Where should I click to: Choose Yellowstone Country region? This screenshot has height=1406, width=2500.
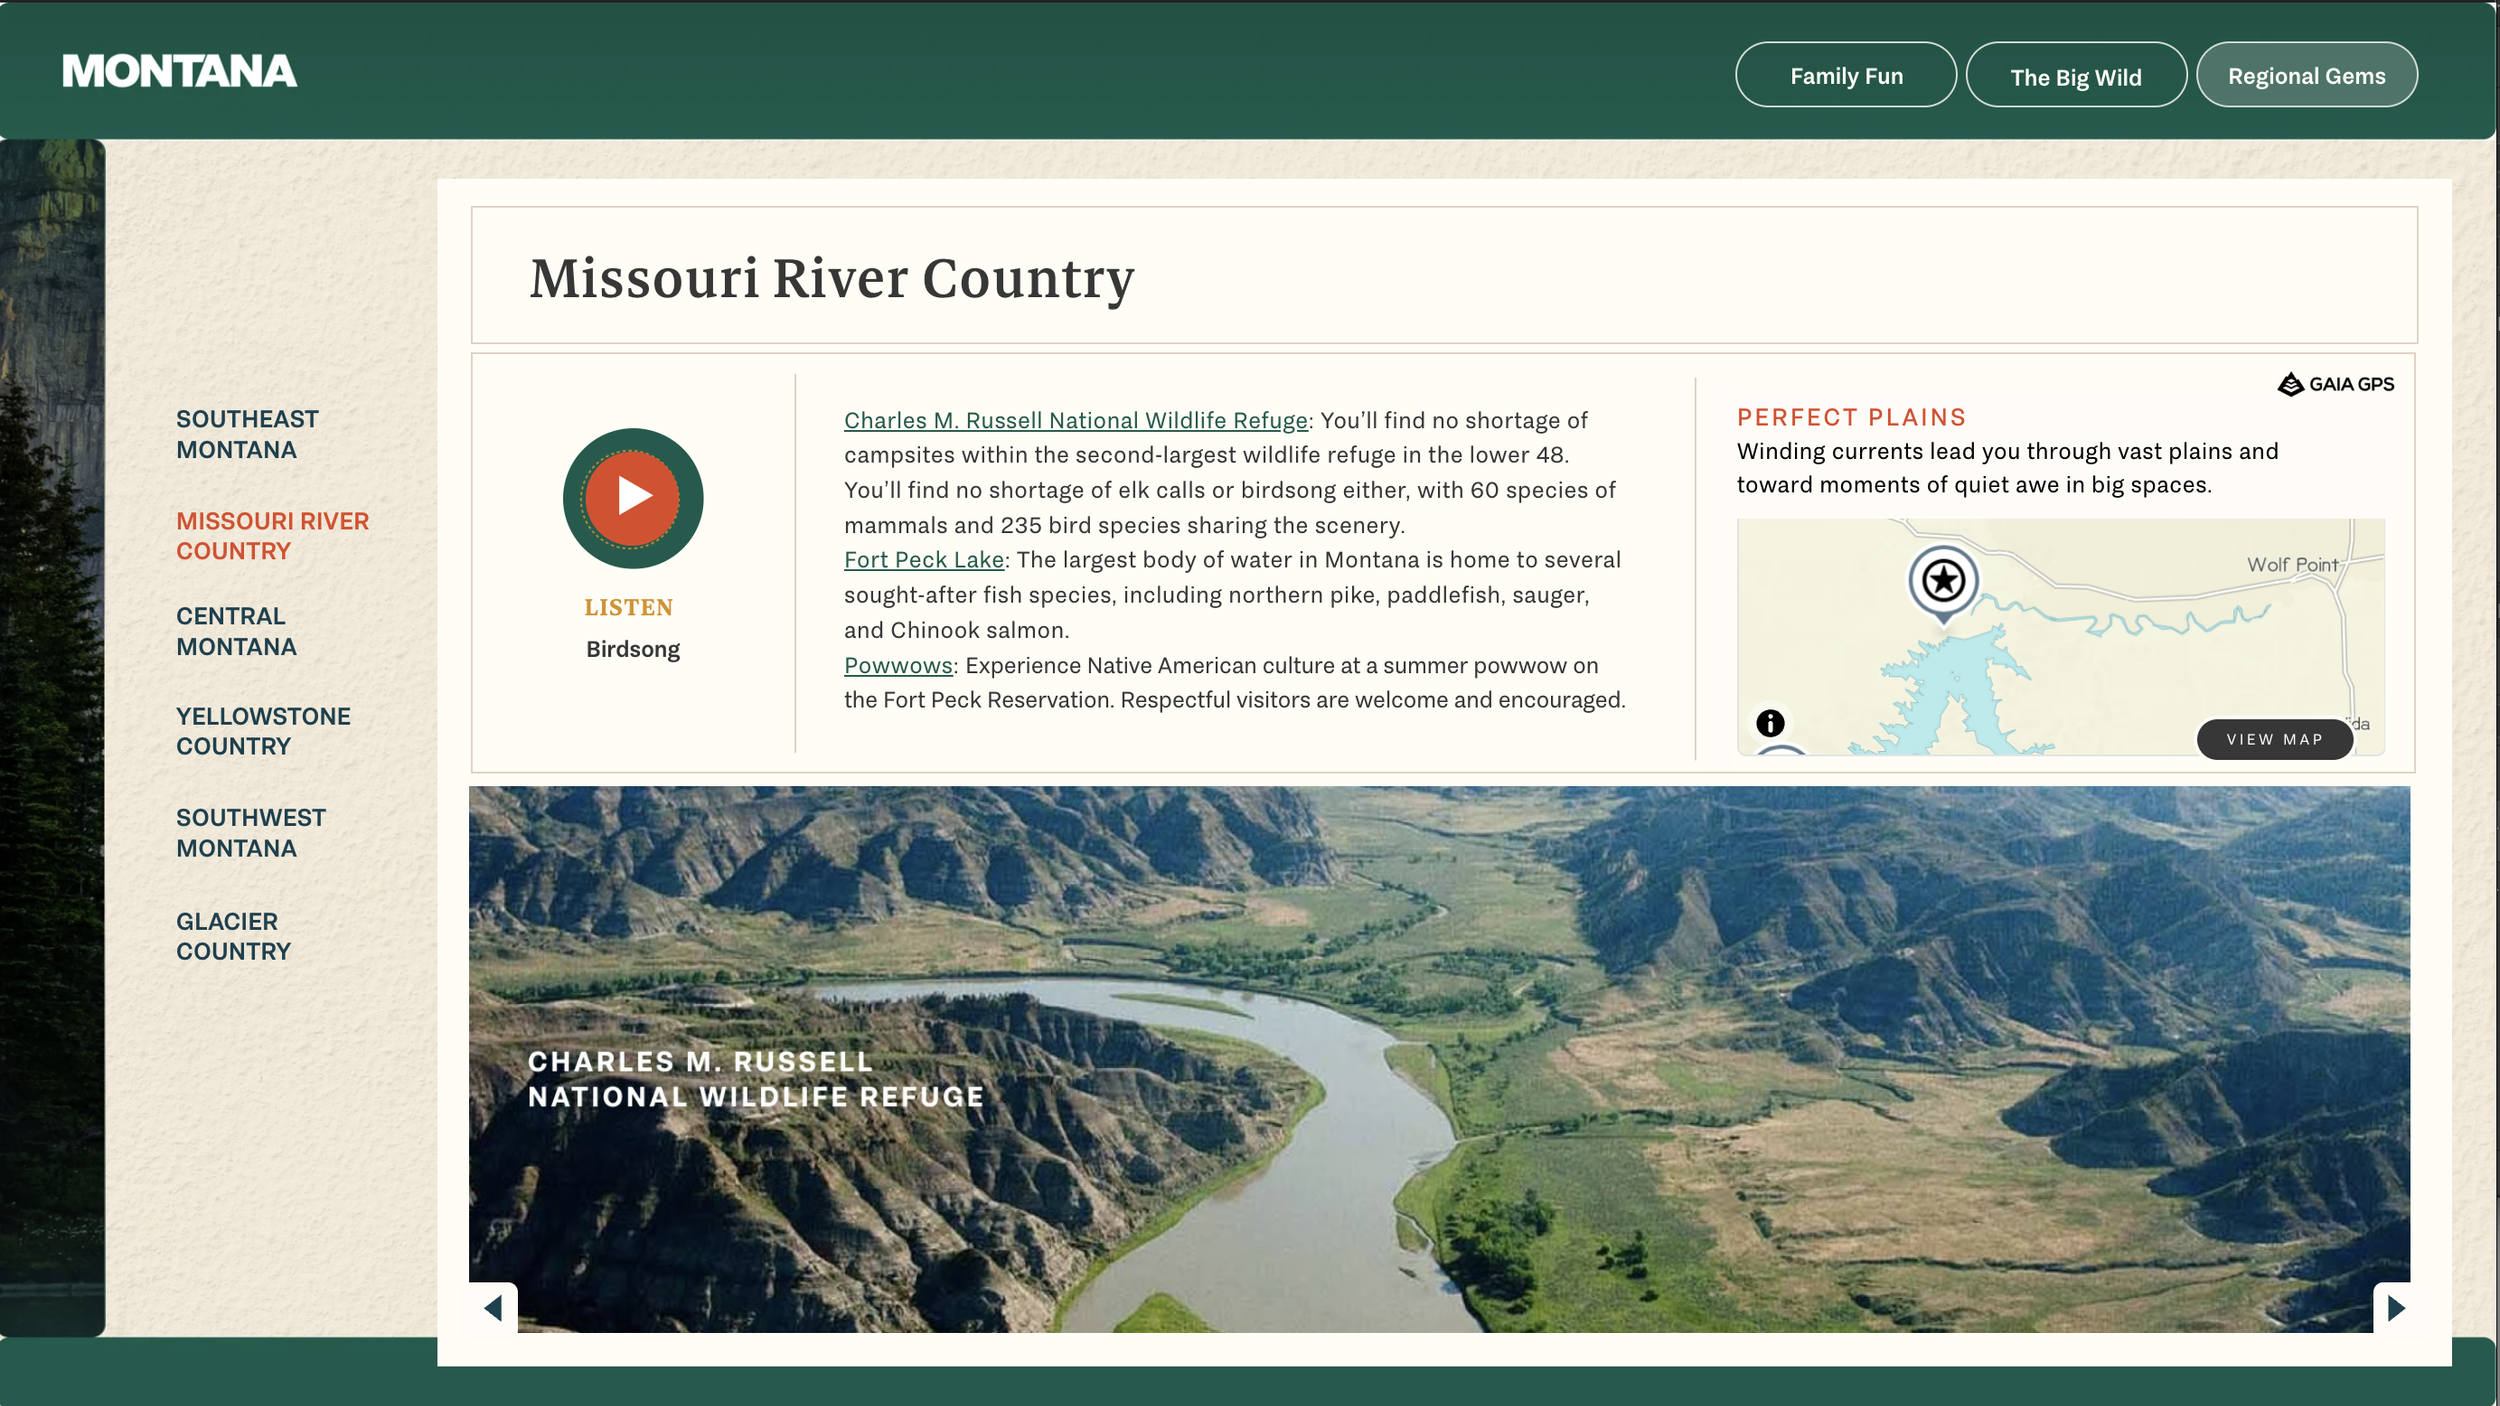(x=262, y=731)
